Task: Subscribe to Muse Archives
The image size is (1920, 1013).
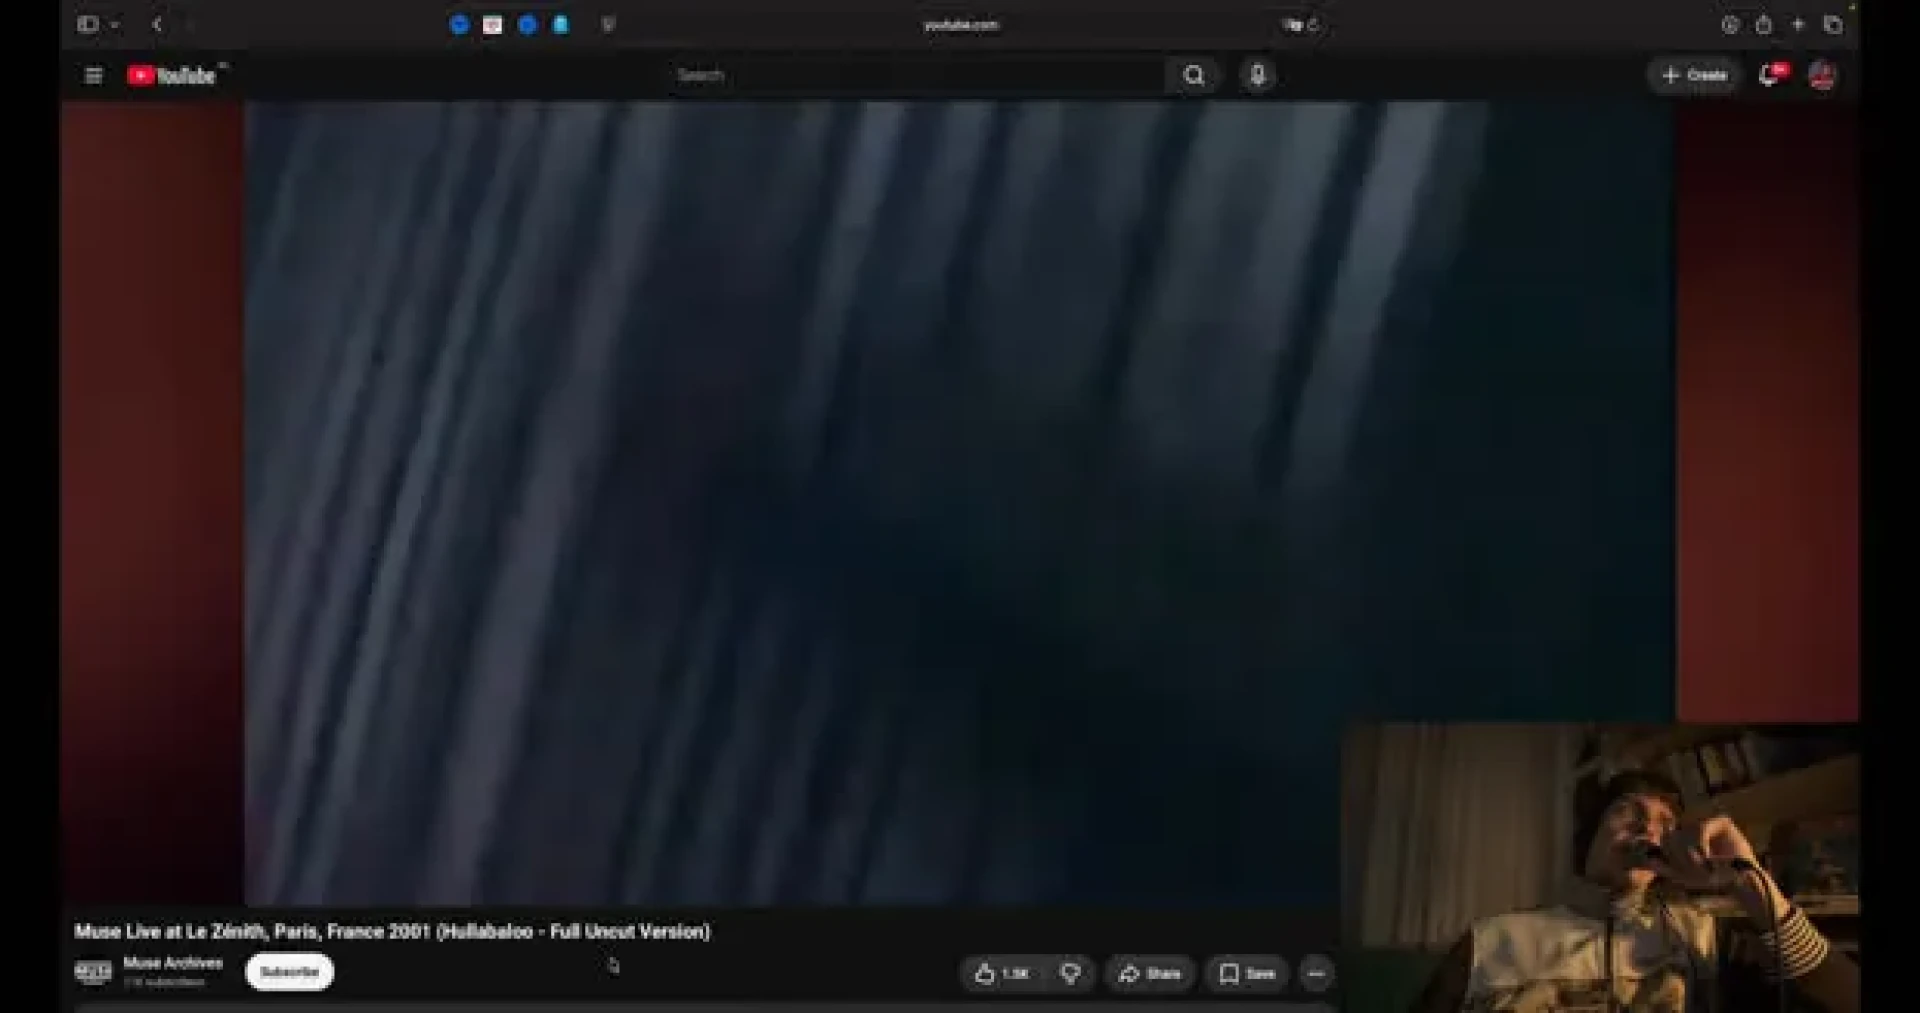Action: pyautogui.click(x=289, y=972)
